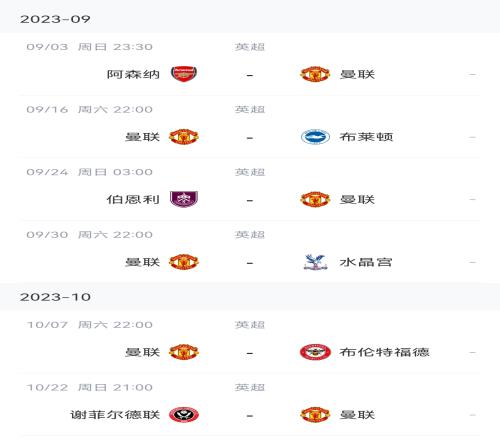Viewport: 500px width, 440px height.
Task: Open team name 布莱顿
Action: (366, 137)
